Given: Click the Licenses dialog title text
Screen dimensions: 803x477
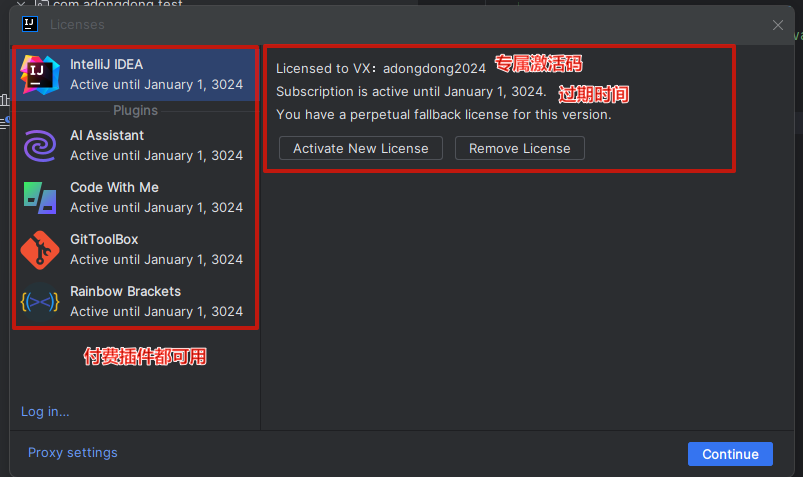Looking at the screenshot, I should point(77,25).
